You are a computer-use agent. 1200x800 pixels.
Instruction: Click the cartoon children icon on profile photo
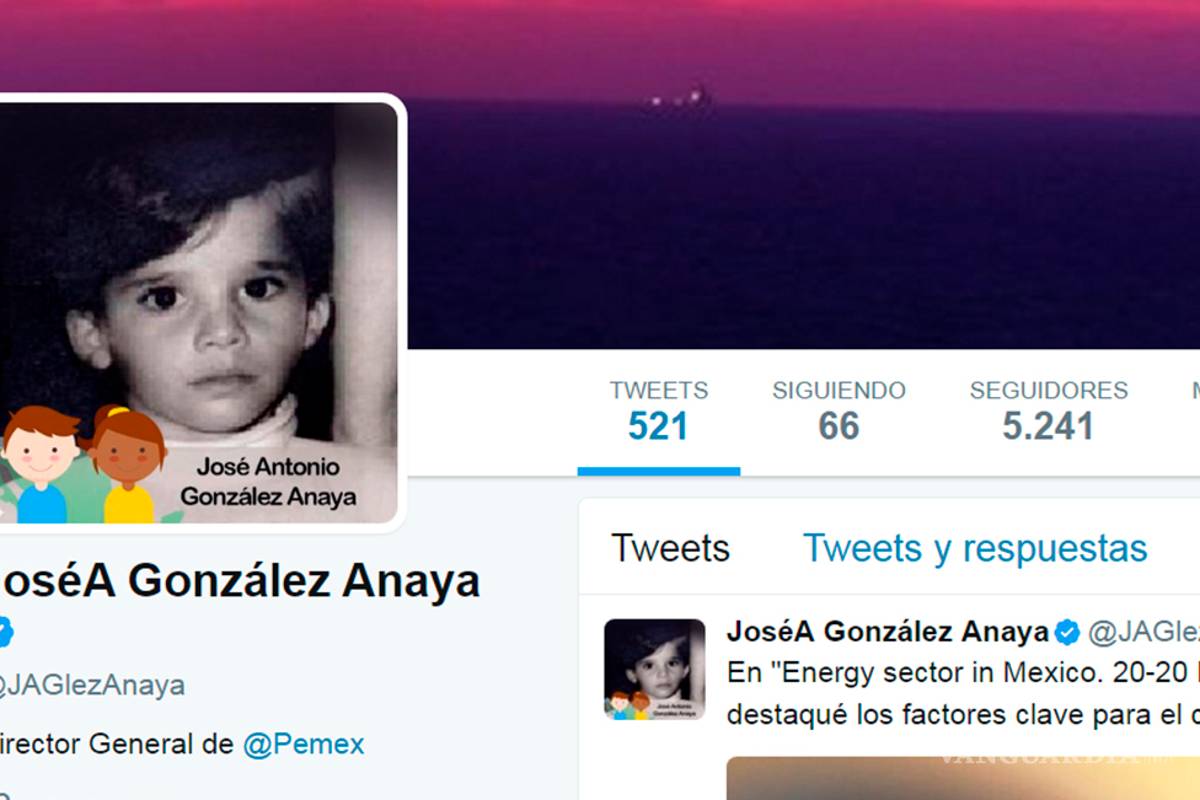click(83, 464)
